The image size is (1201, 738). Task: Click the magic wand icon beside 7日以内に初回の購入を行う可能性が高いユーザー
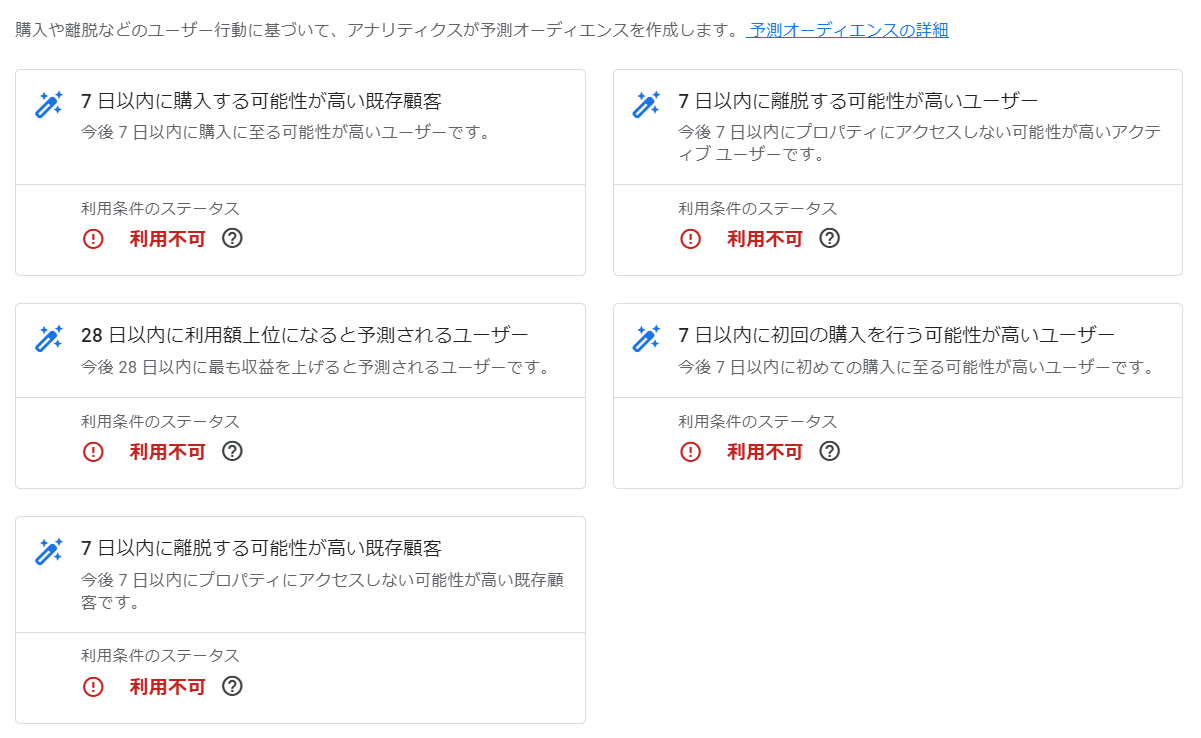pyautogui.click(x=646, y=338)
